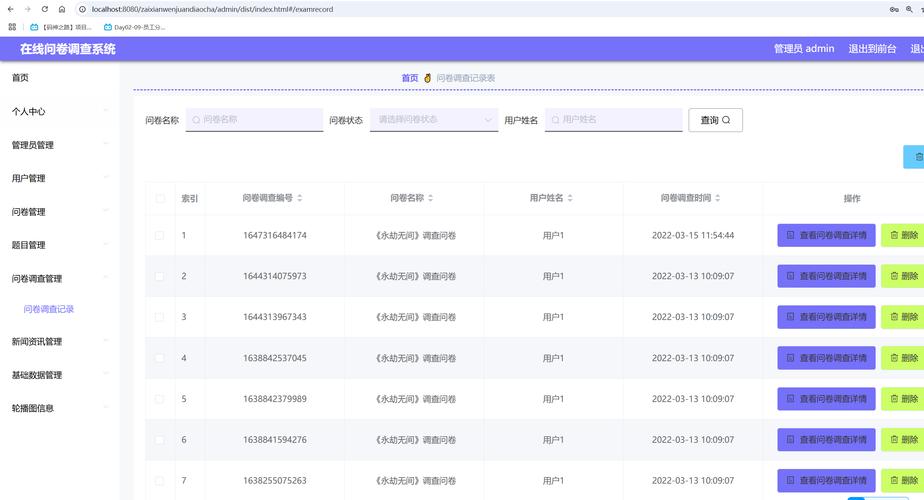This screenshot has height=500, width=924.
Task: Focus the 问卷名称 search field
Action: click(x=254, y=120)
